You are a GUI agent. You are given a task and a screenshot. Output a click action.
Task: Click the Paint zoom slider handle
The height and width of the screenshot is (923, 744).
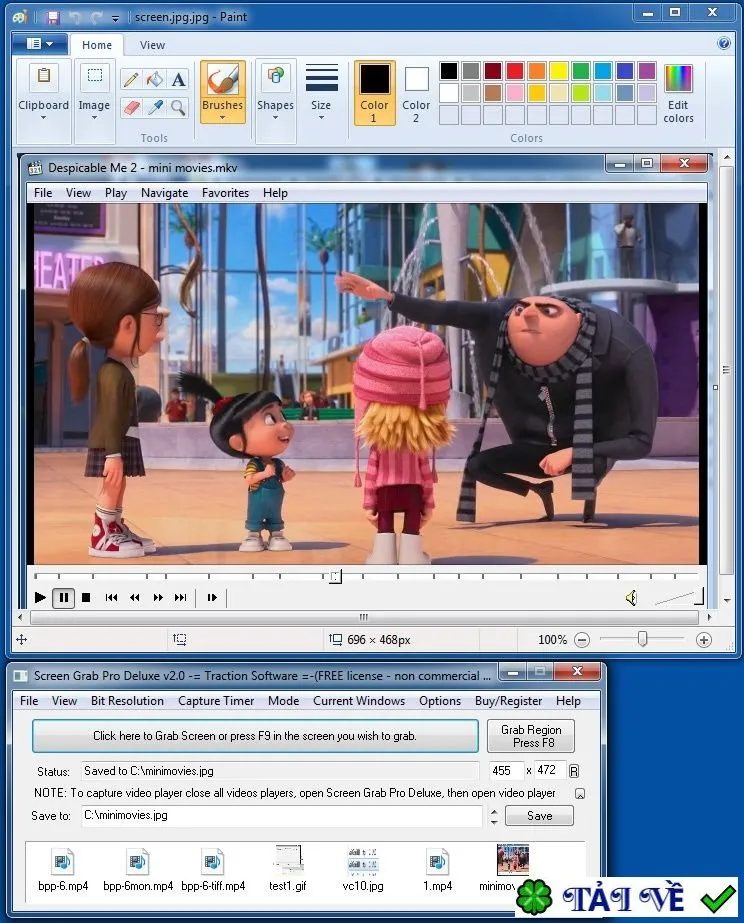(643, 639)
